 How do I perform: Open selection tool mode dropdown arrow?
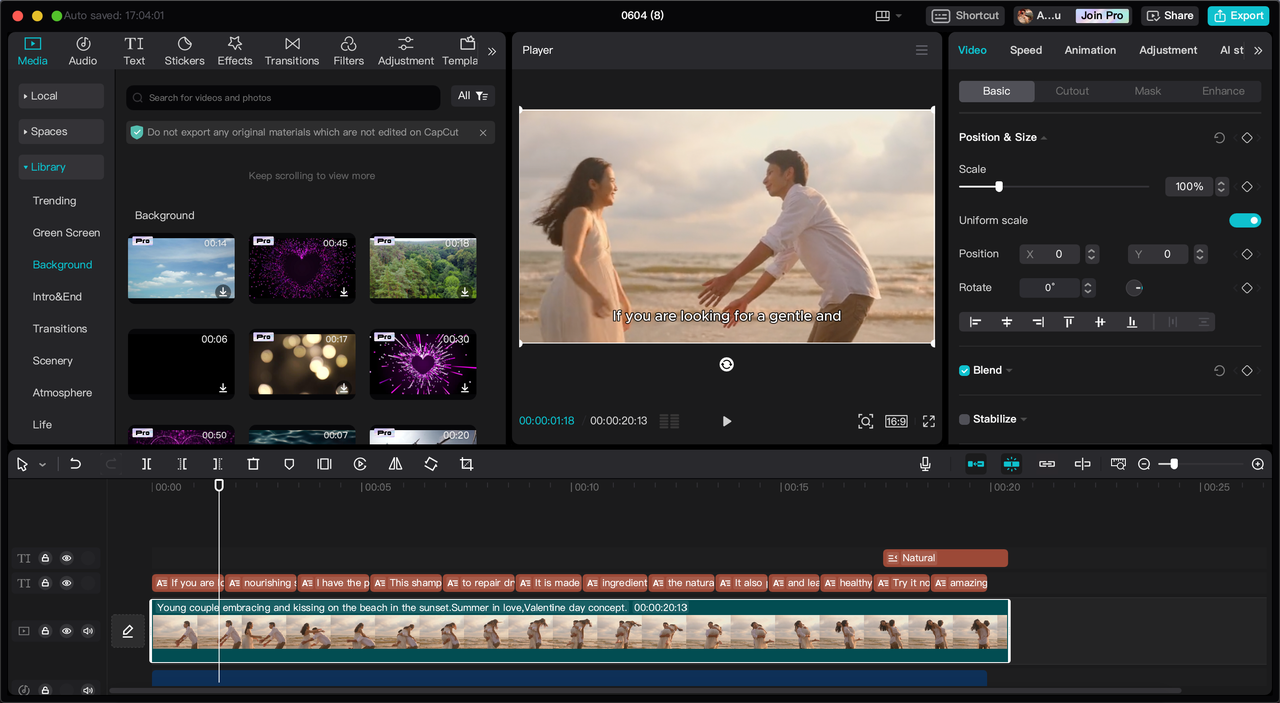42,465
